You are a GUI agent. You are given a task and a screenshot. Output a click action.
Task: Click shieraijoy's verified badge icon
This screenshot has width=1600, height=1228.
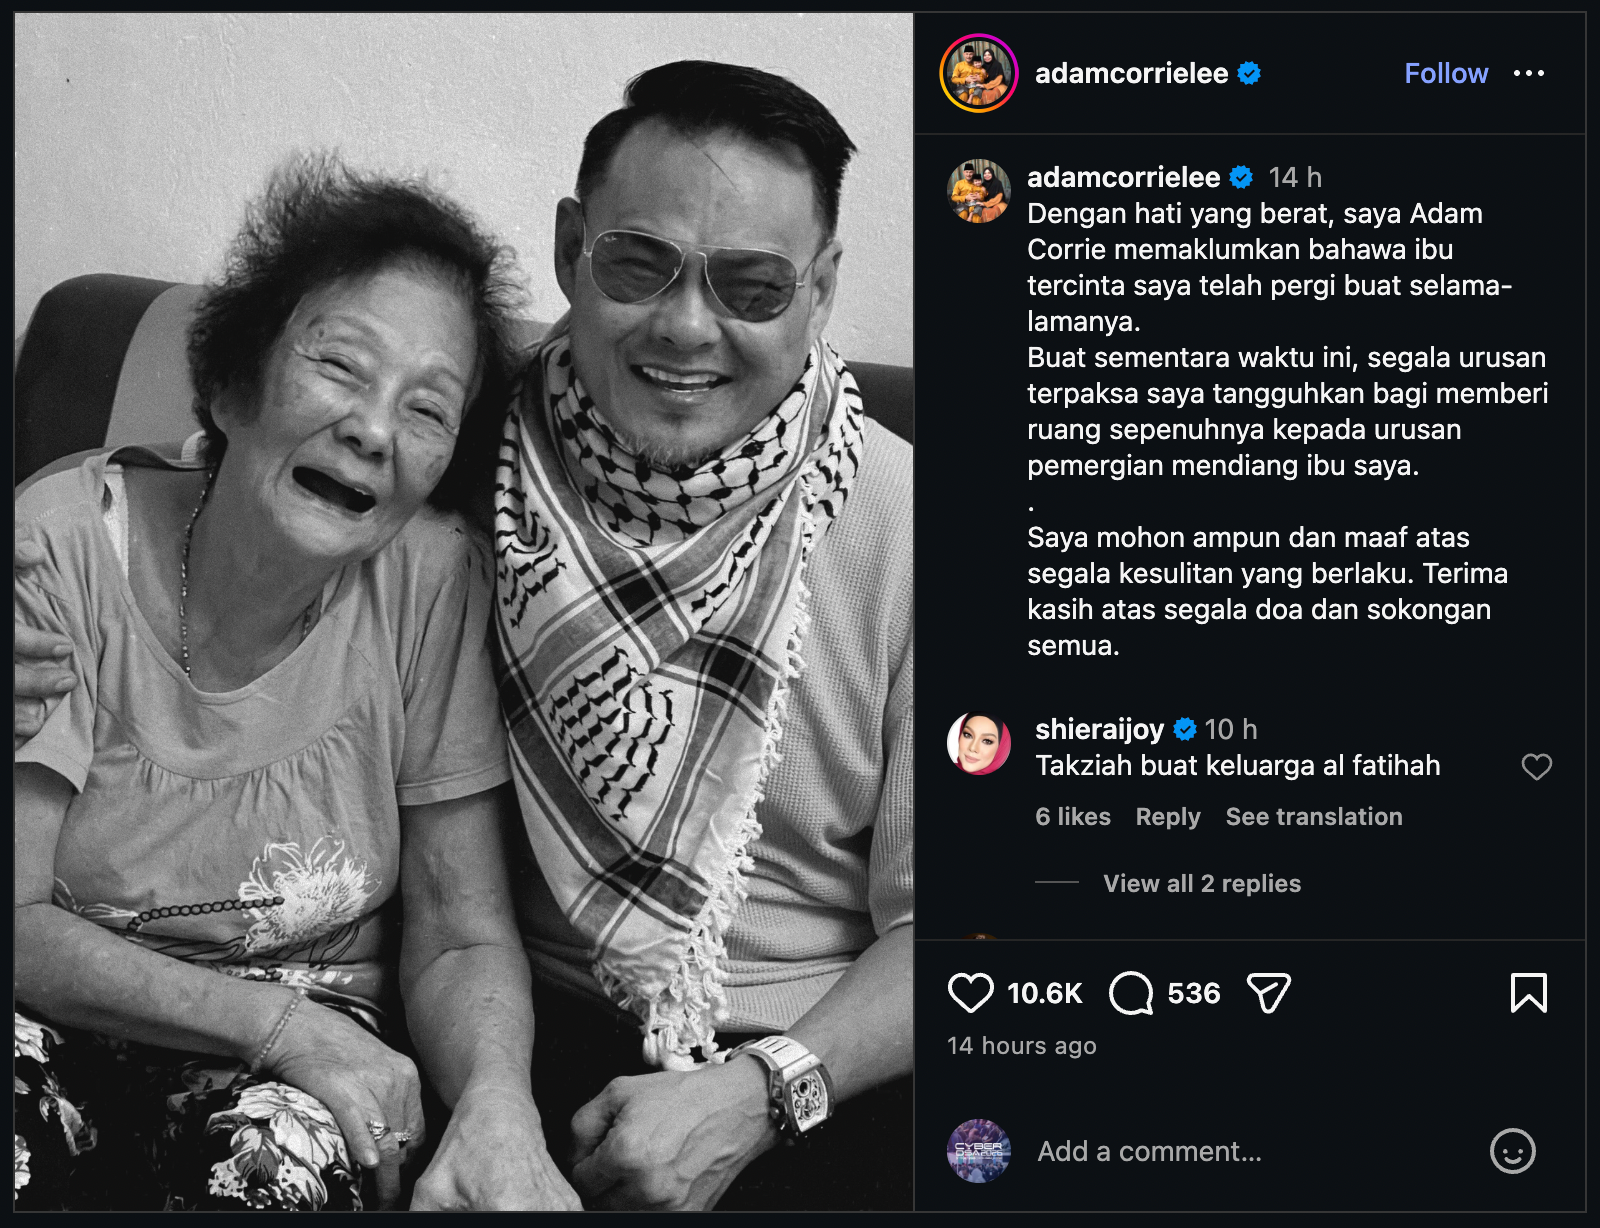pyautogui.click(x=1184, y=730)
